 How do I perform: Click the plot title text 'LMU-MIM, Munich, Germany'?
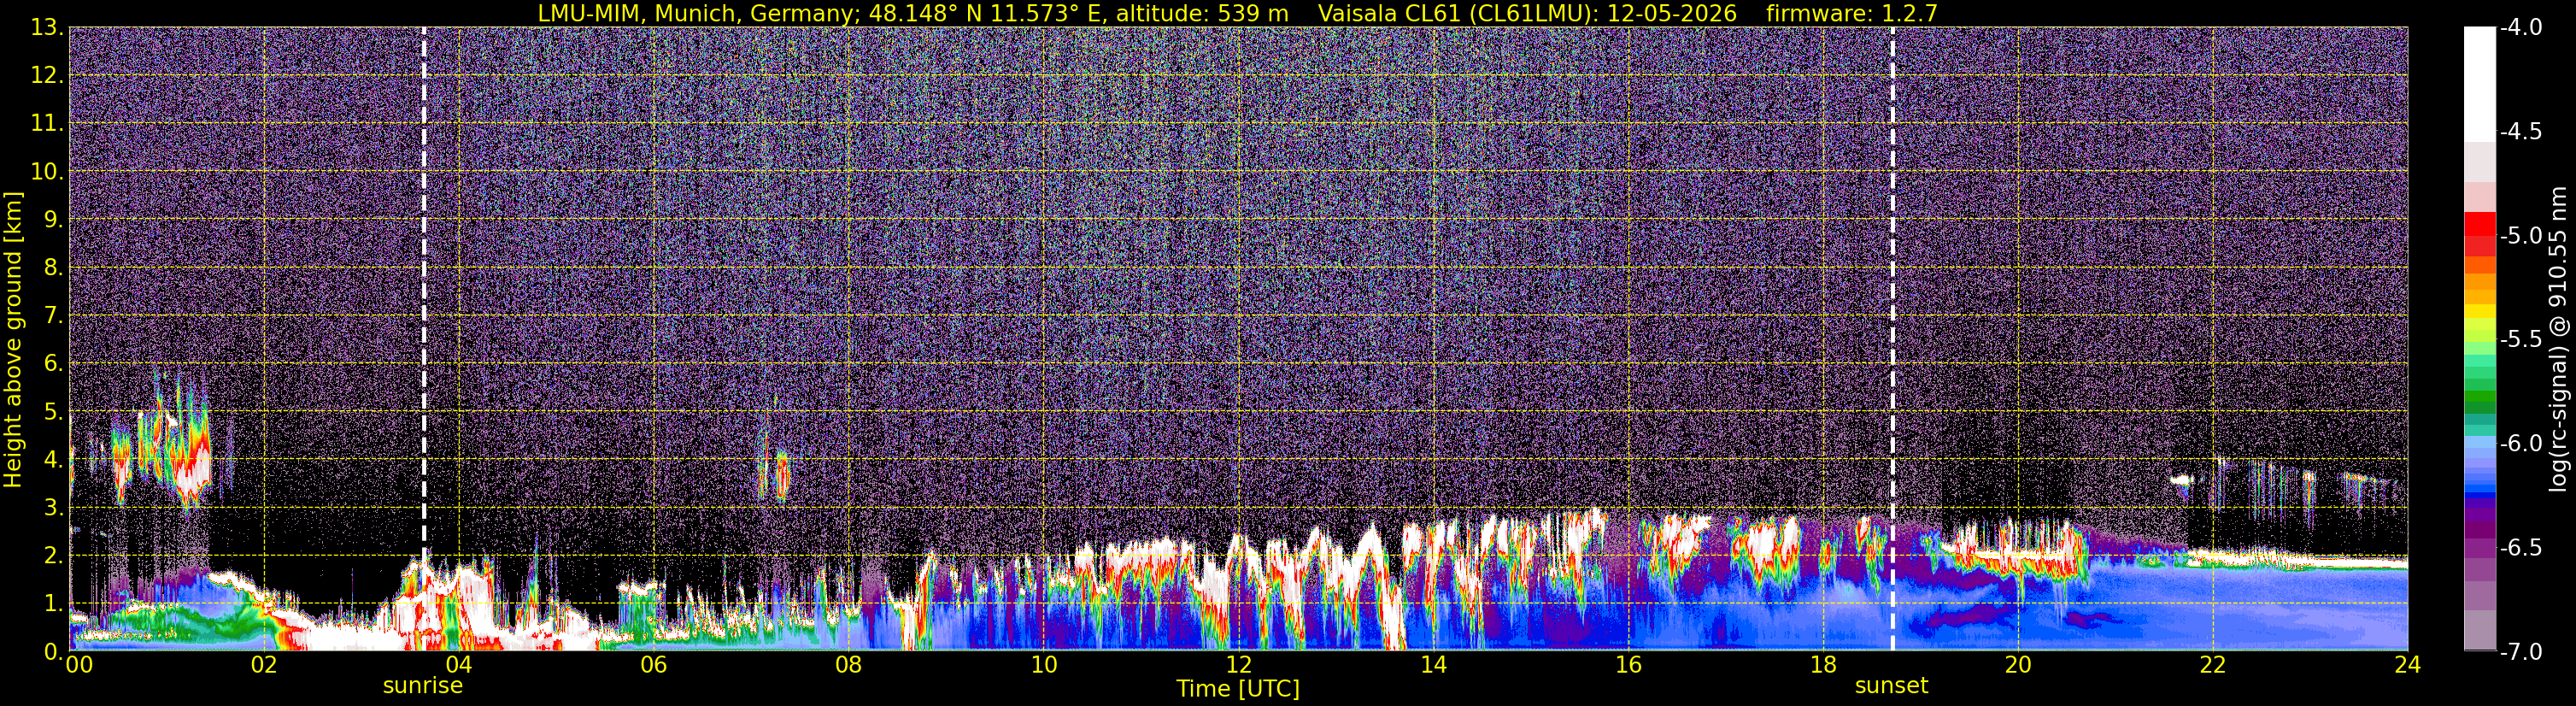[696, 14]
